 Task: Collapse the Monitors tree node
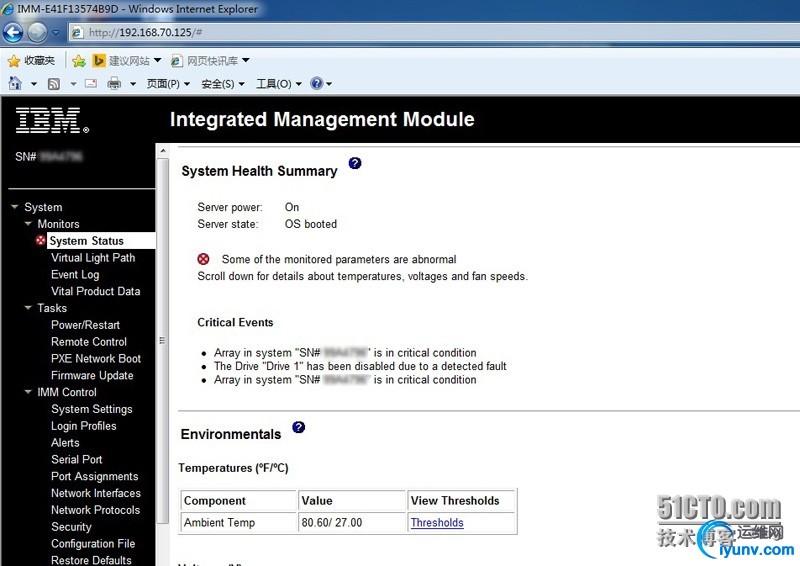28,224
